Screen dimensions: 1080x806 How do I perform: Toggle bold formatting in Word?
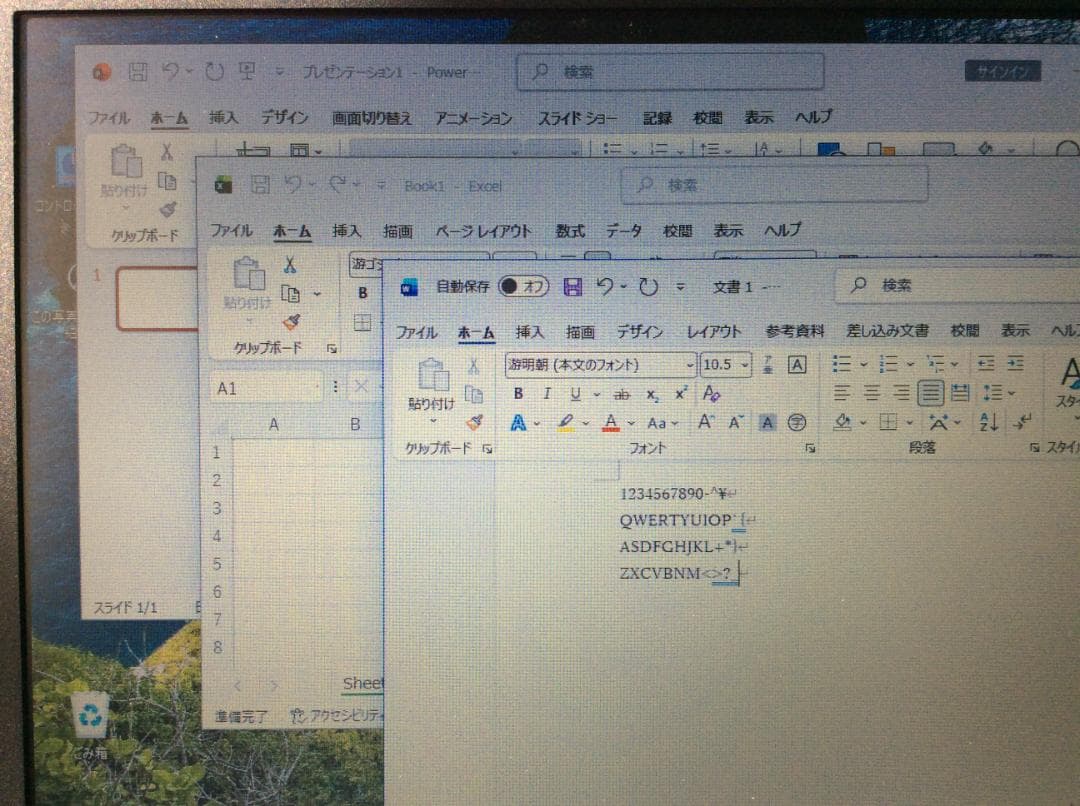click(518, 393)
